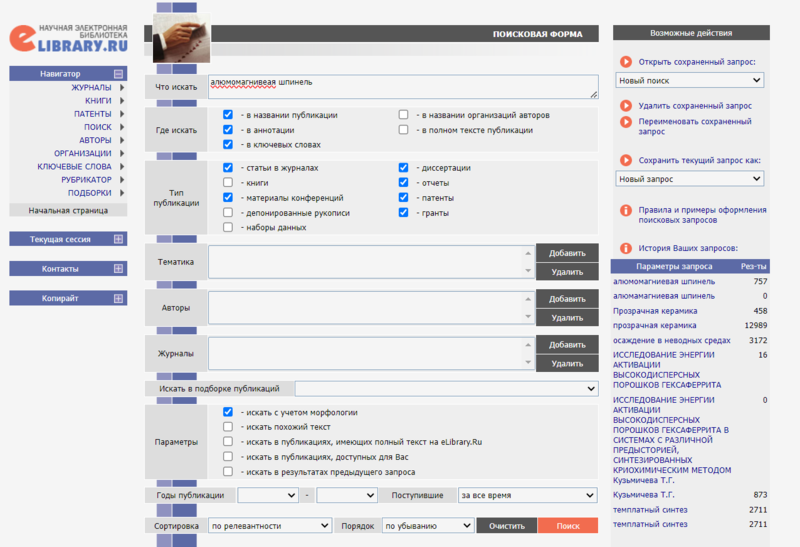This screenshot has width=800, height=547.
Task: Collapse the Навигатор panel minus icon
Action: (118, 74)
